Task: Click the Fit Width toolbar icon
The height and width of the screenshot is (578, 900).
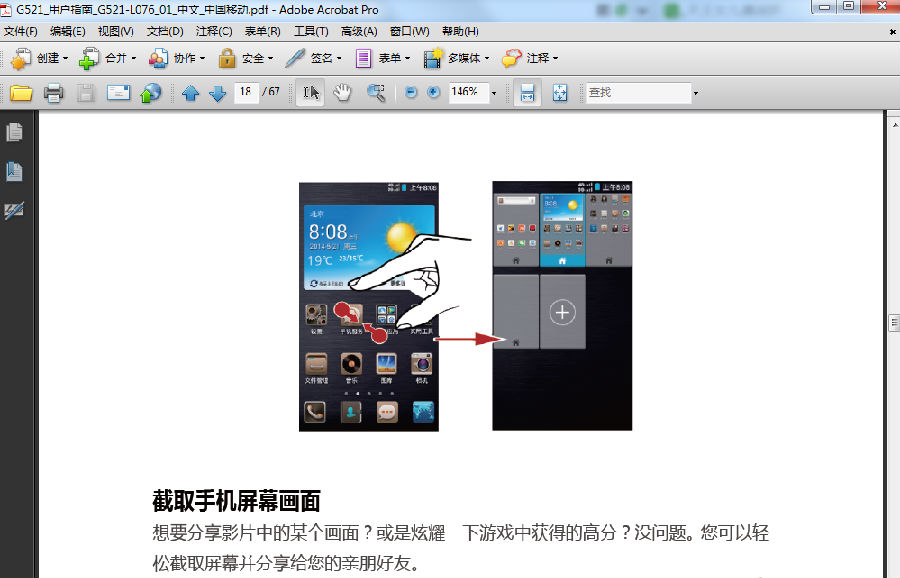Action: tap(528, 92)
